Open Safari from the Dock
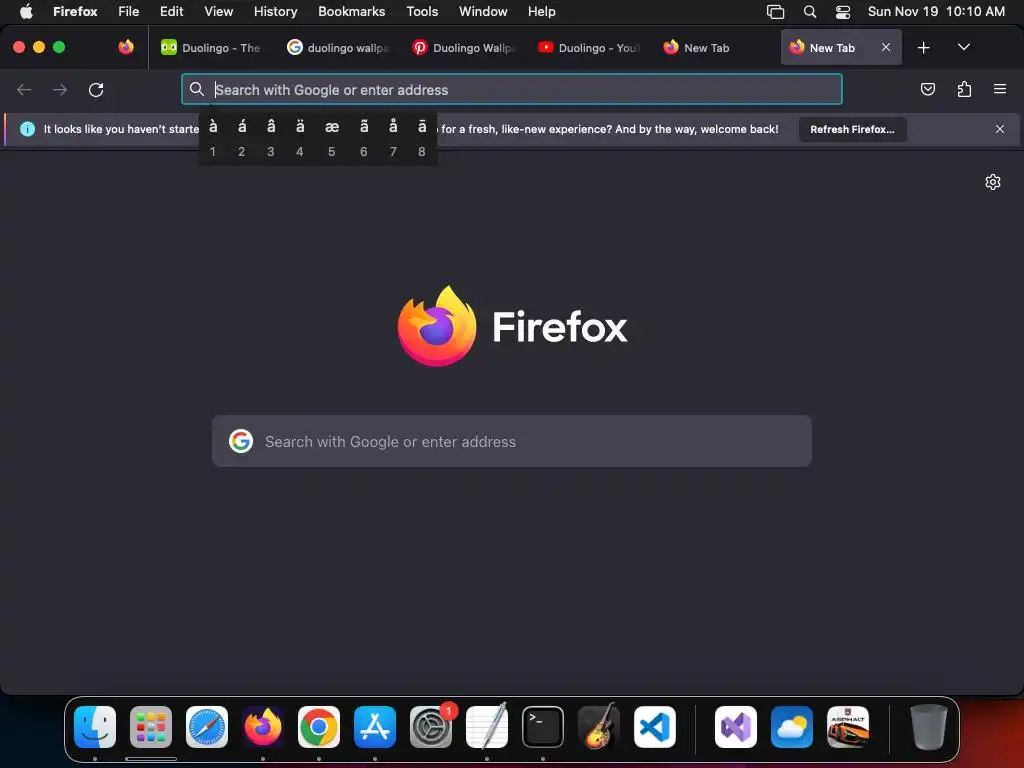Screen dimensions: 1024x768 coord(207,727)
